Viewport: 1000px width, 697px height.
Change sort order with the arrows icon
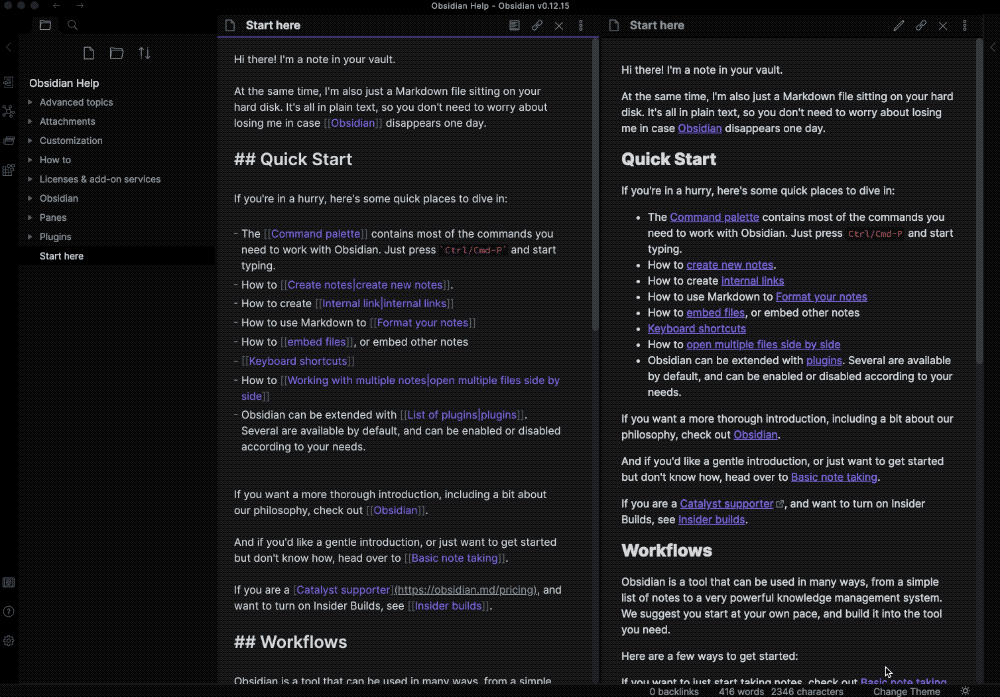pos(145,54)
